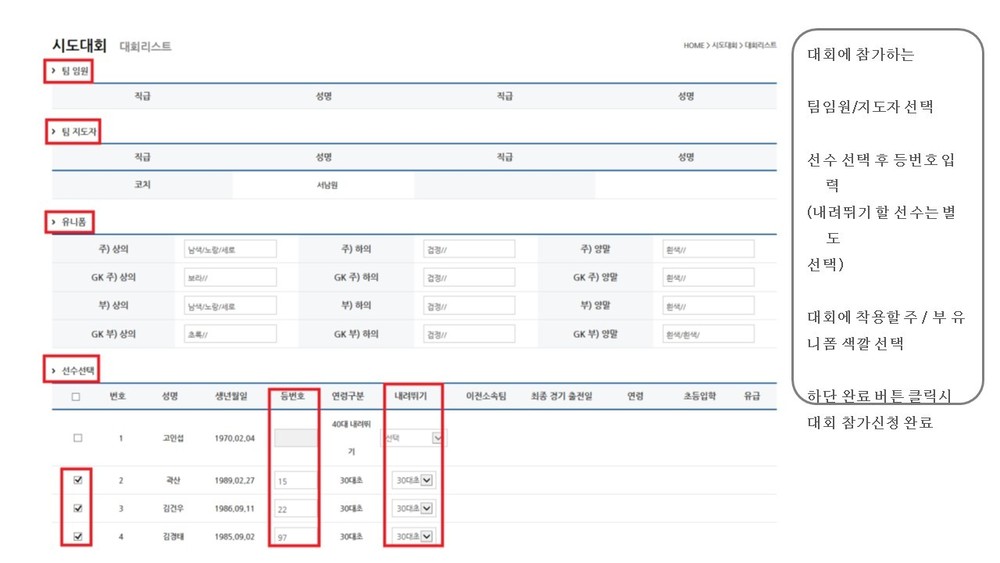Image resolution: width=1000 pixels, height=563 pixels.
Task: Expand the 팀 지도자 section arrow
Action: tap(54, 132)
